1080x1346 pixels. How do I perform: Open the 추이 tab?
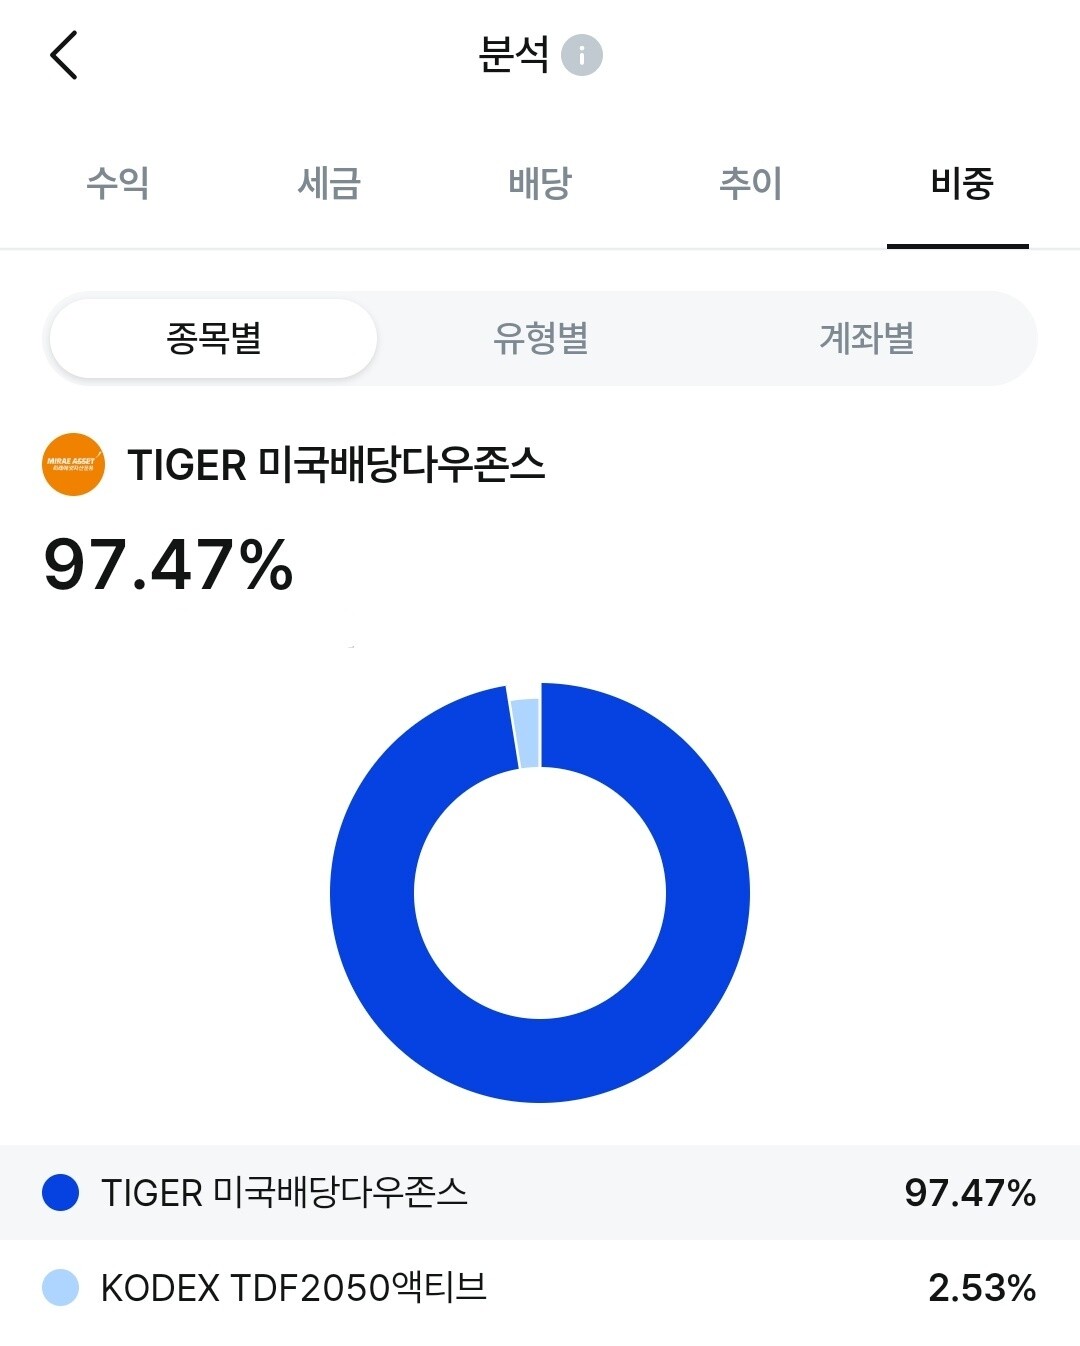pyautogui.click(x=750, y=183)
